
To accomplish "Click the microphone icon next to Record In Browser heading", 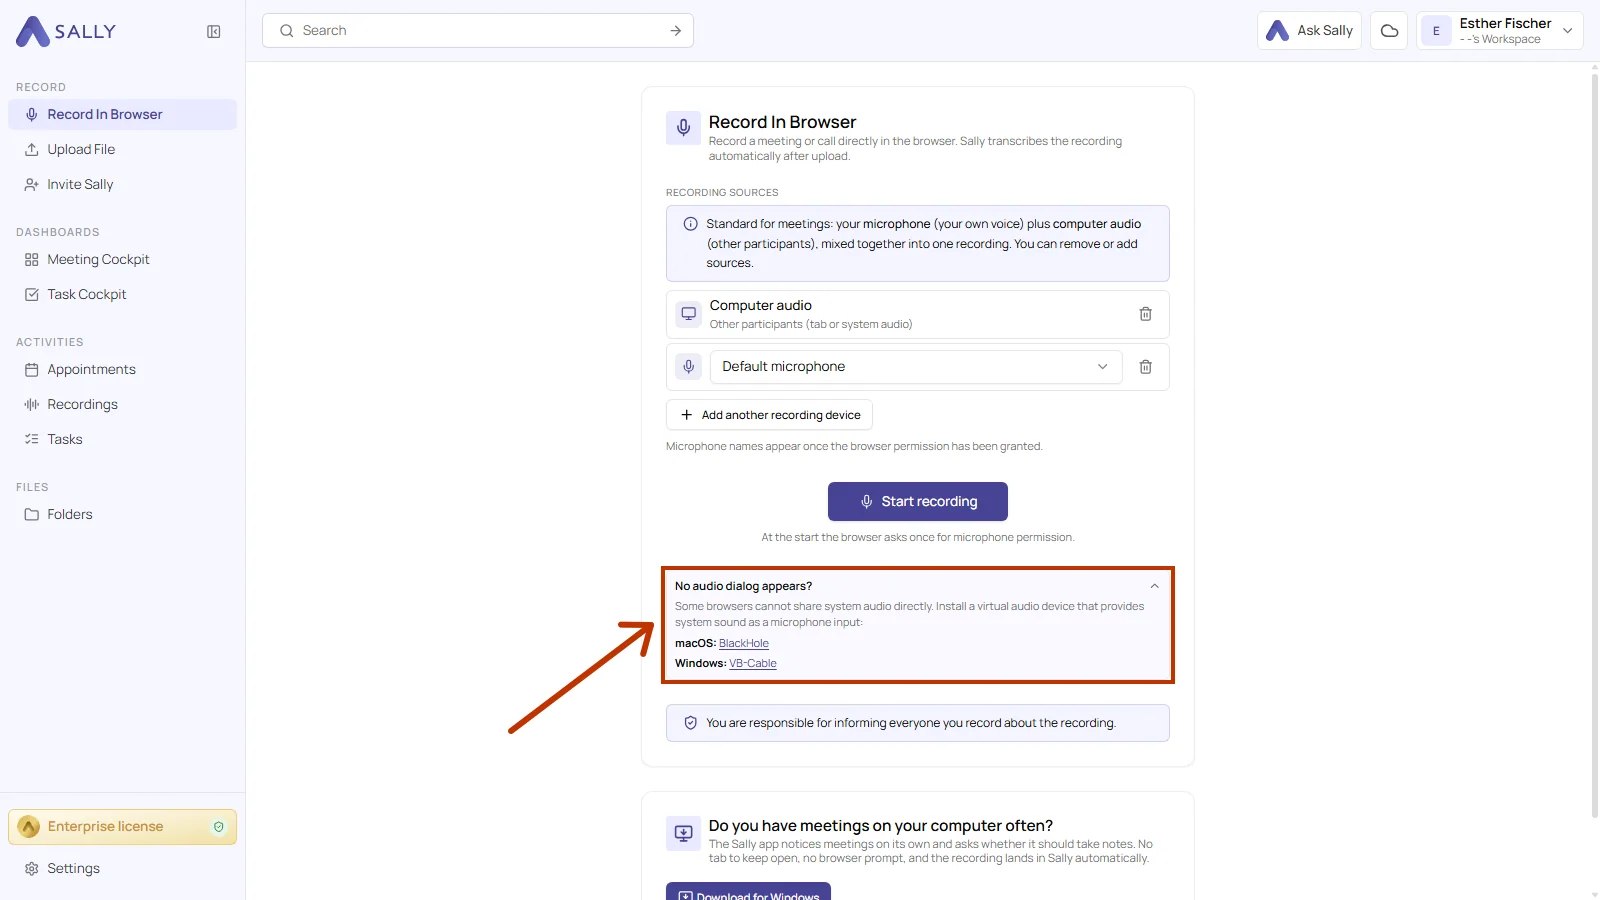I will click(x=684, y=128).
